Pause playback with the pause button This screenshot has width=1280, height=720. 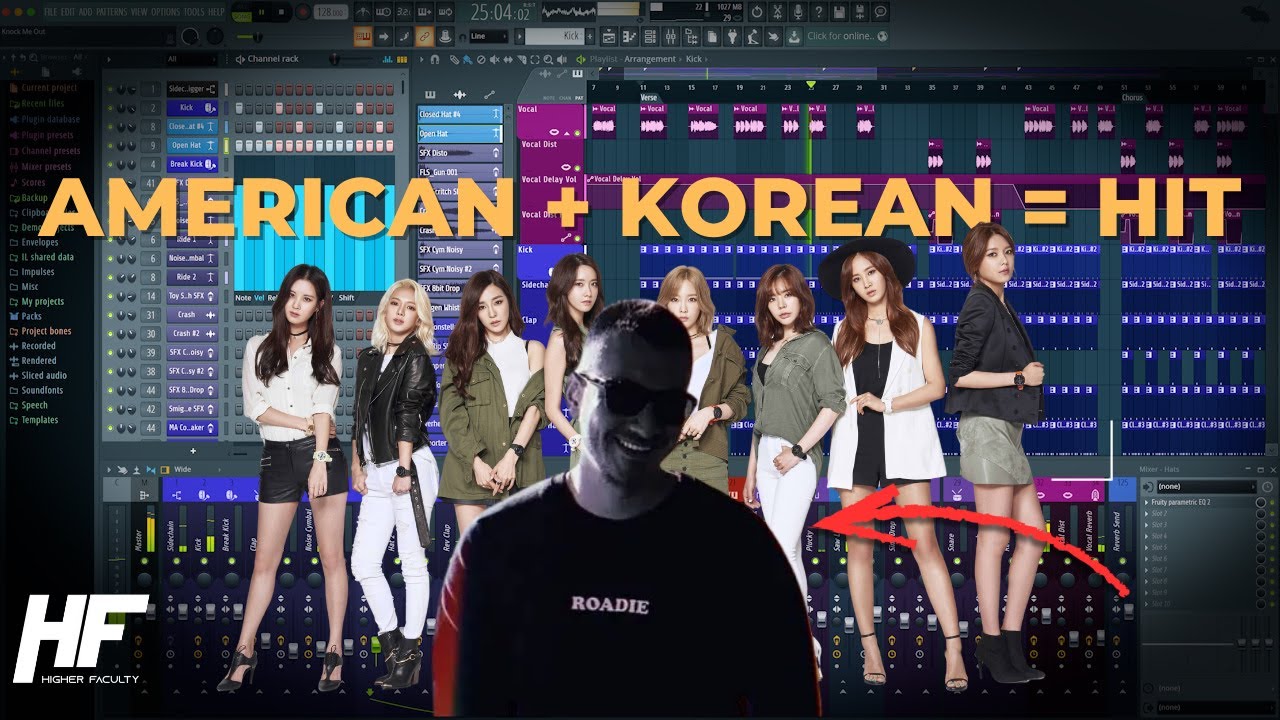point(262,12)
